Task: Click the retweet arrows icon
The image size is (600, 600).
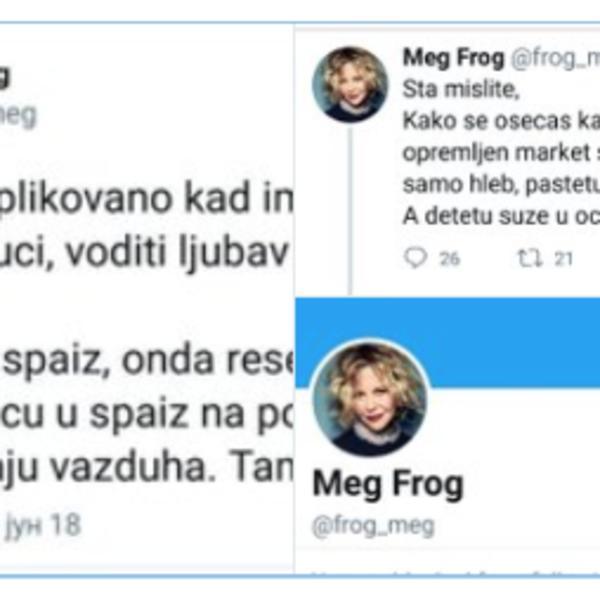Action: click(x=530, y=258)
